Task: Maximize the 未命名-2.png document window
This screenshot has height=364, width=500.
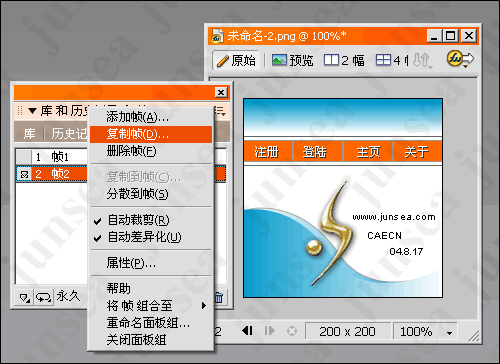Action: click(451, 36)
